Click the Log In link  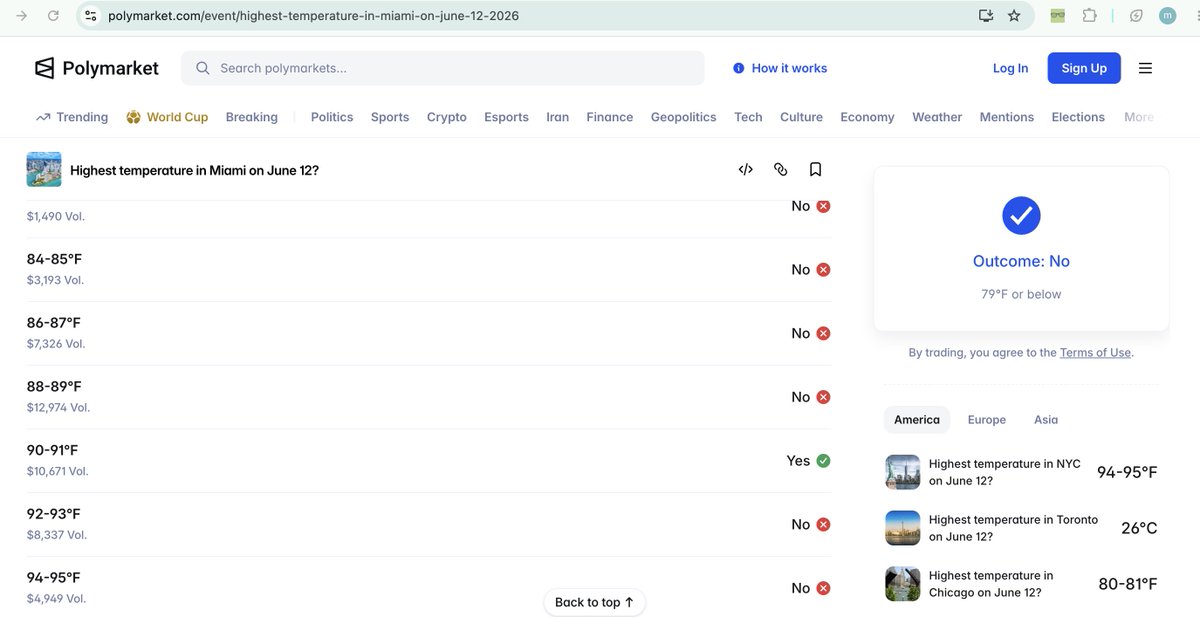click(1010, 68)
